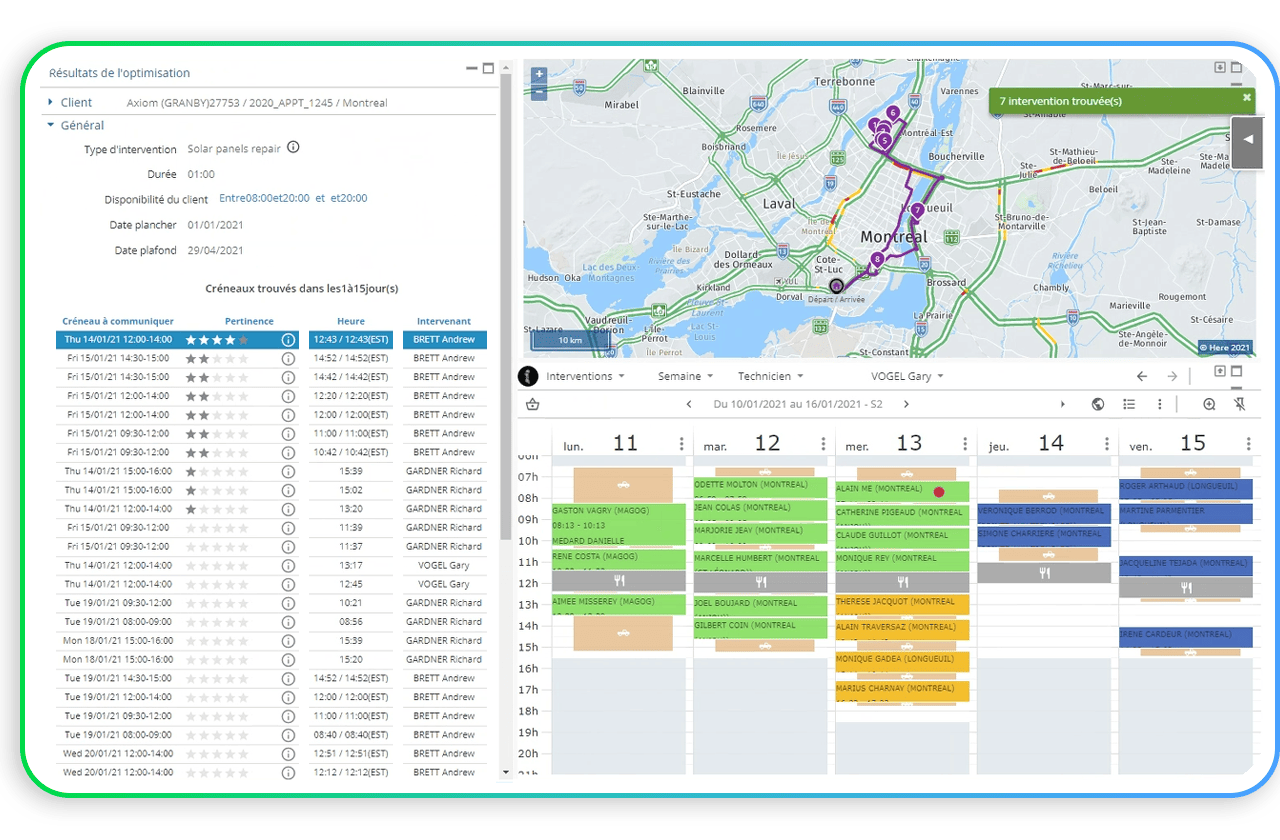
Task: Open info icon in the 12:43 row
Action: (x=288, y=340)
